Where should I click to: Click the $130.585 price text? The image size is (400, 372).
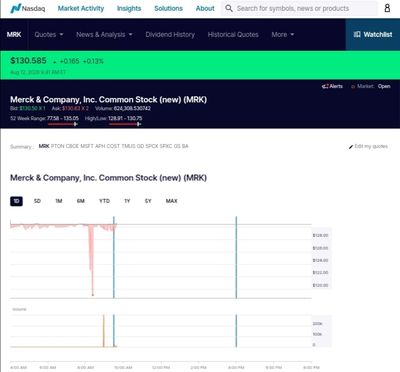28,61
